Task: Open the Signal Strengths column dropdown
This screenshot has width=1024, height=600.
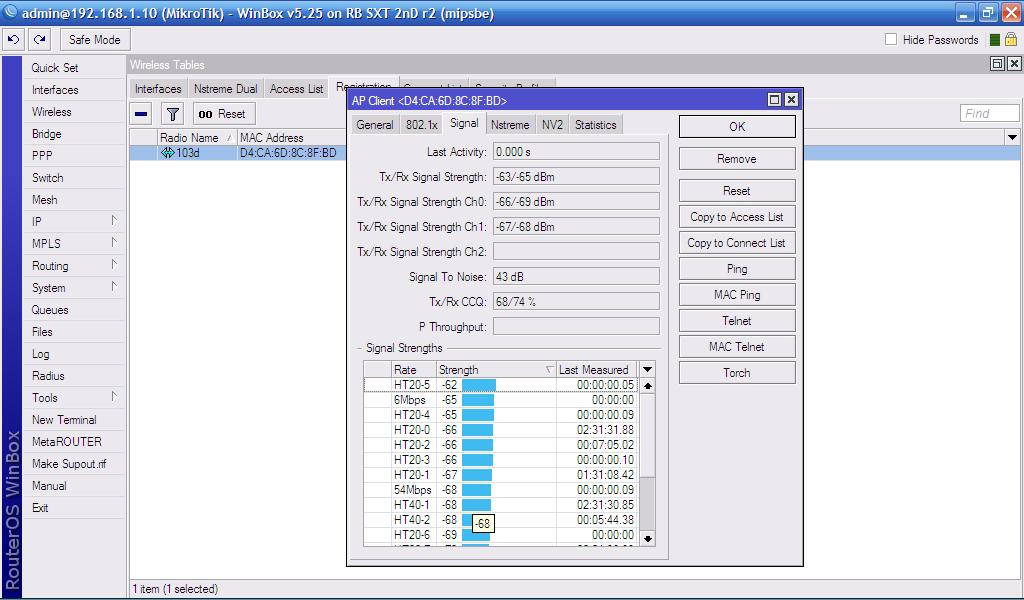Action: point(647,370)
